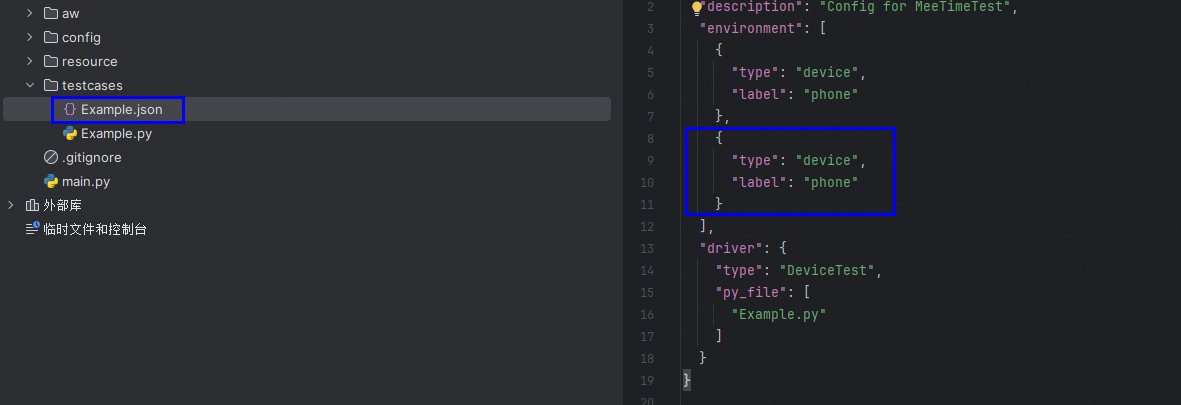Click the lightbulb intention icon in editor

(x=697, y=8)
